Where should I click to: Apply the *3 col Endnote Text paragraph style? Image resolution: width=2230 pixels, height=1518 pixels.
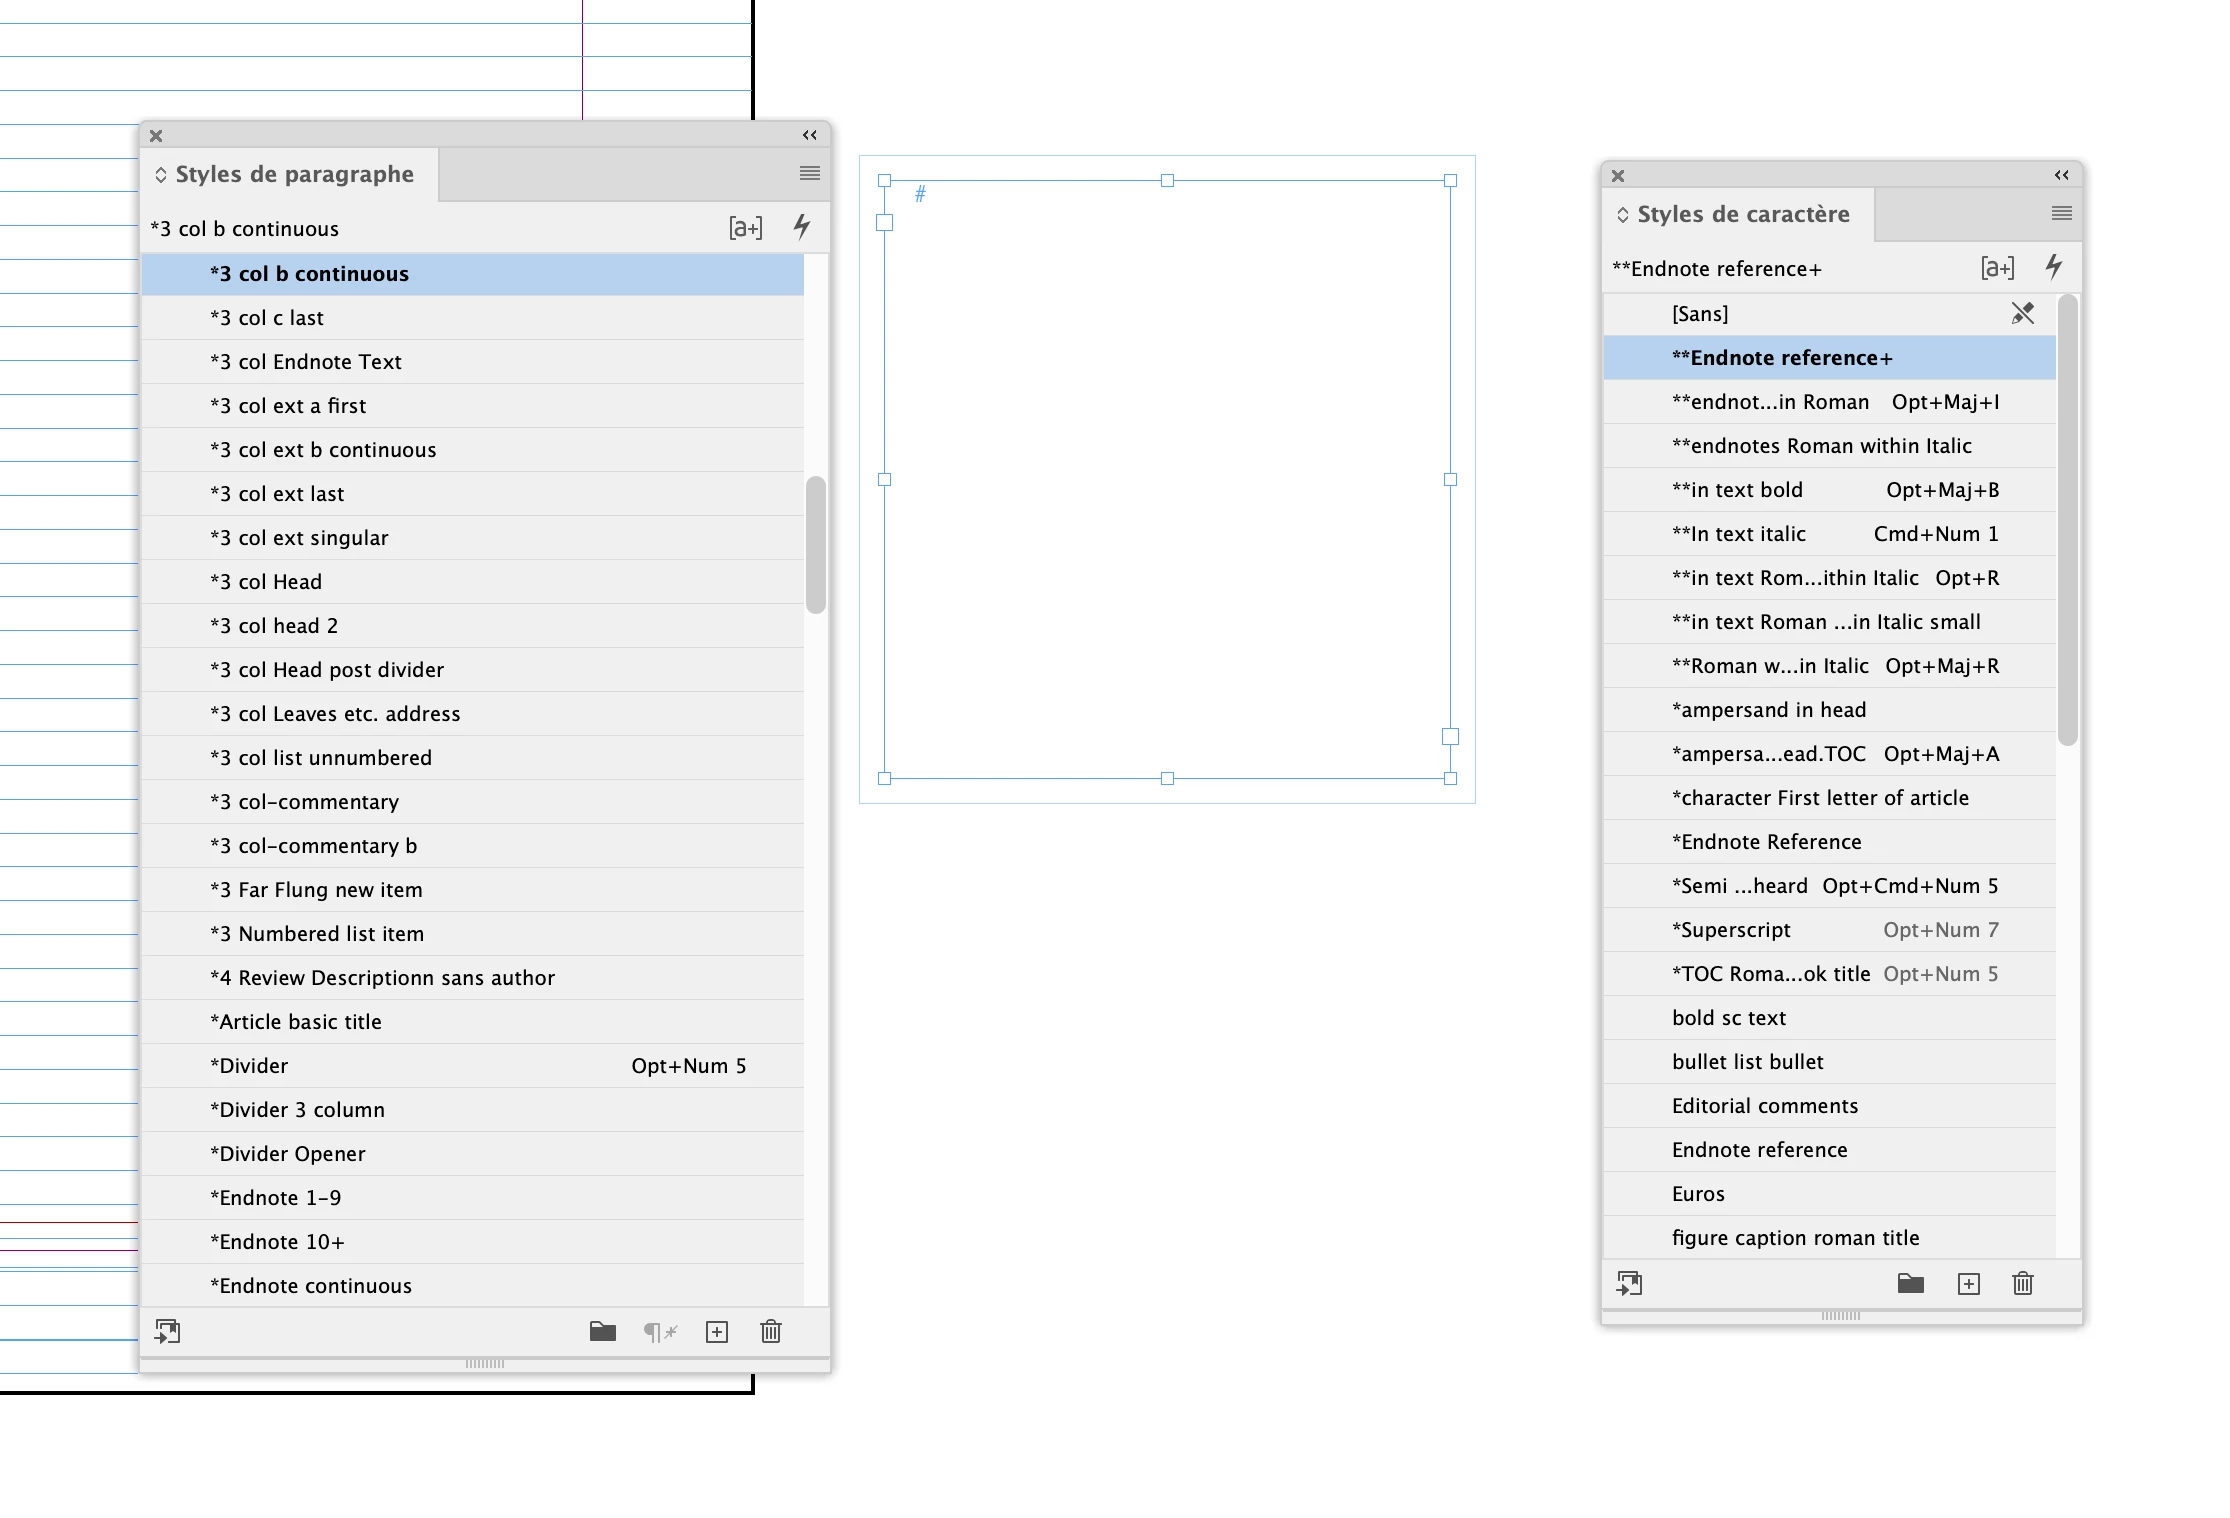click(320, 362)
